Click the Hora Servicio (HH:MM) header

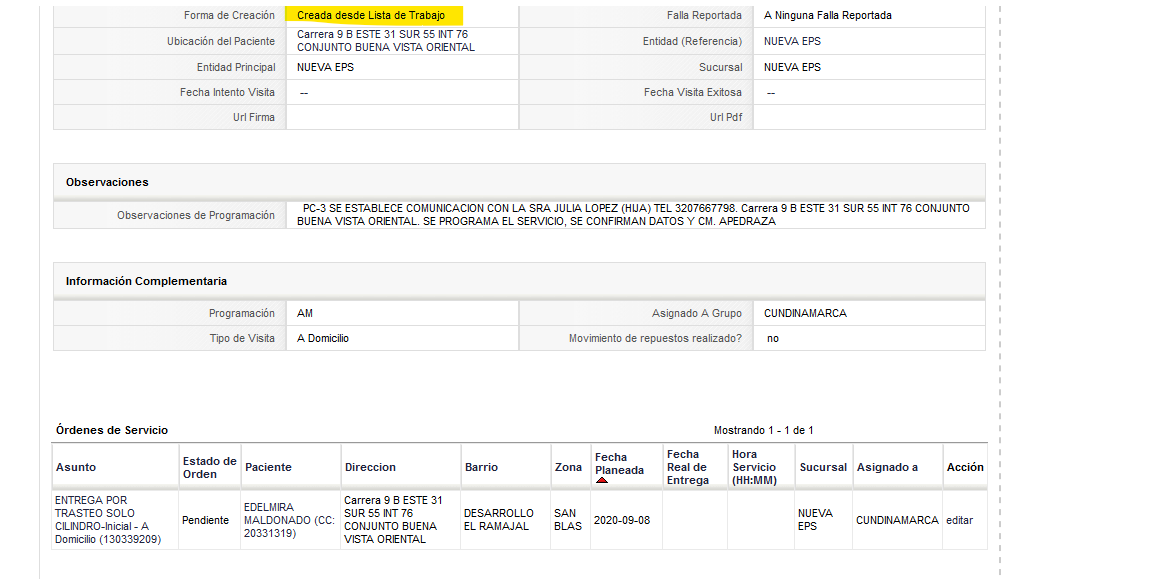click(x=754, y=467)
